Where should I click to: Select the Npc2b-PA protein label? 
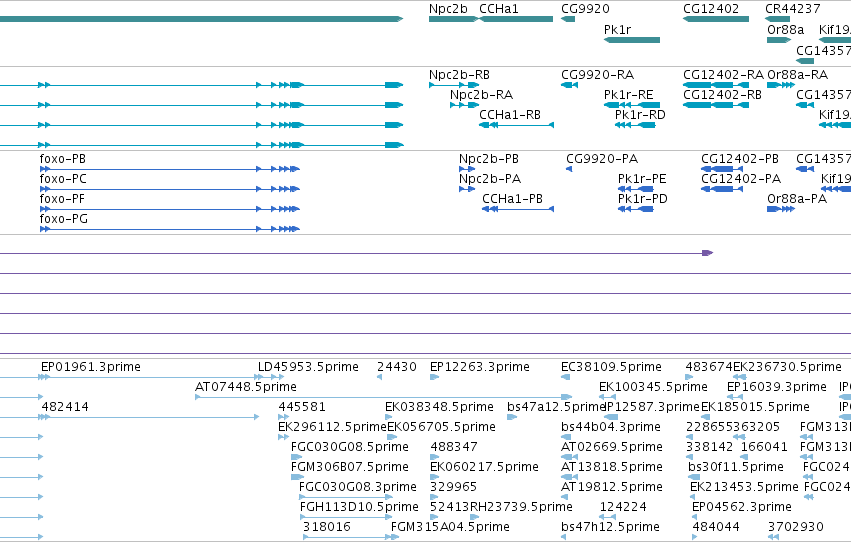pos(490,179)
